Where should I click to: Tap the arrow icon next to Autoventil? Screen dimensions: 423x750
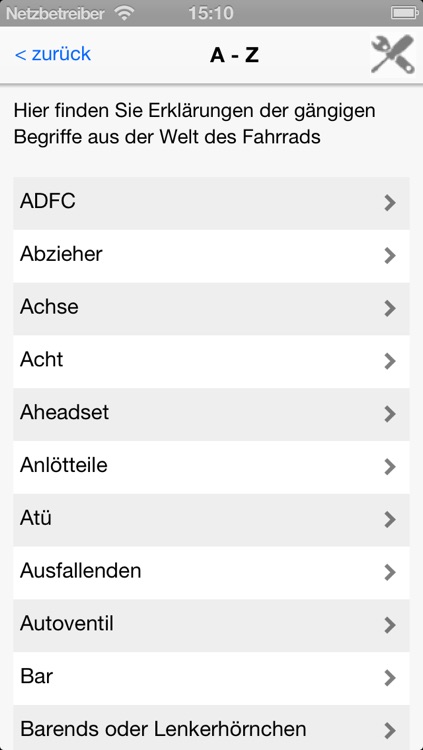[x=390, y=625]
